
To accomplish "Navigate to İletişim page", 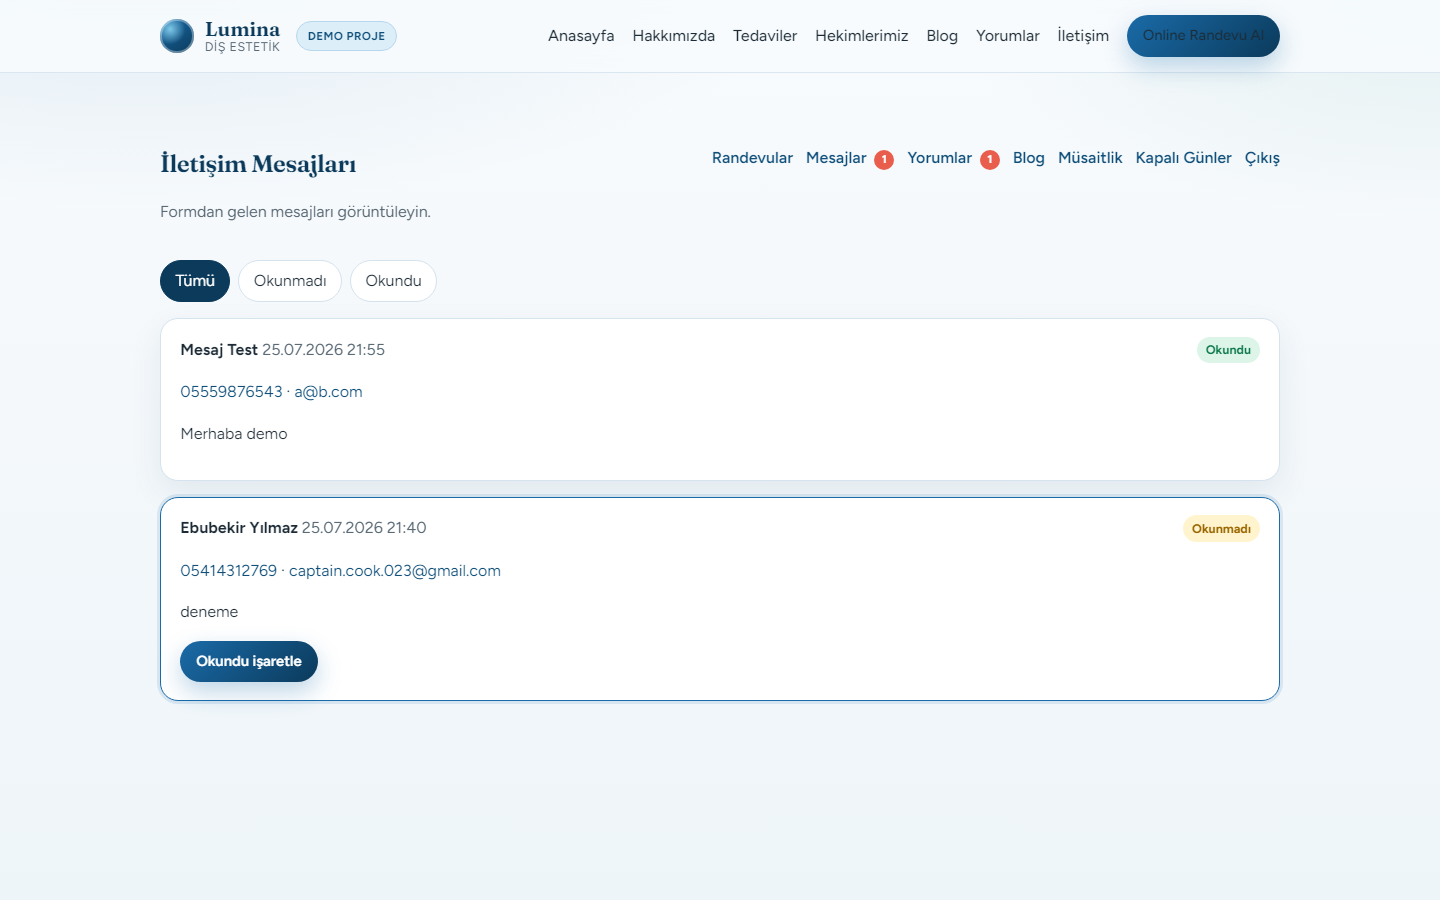I will tap(1083, 36).
